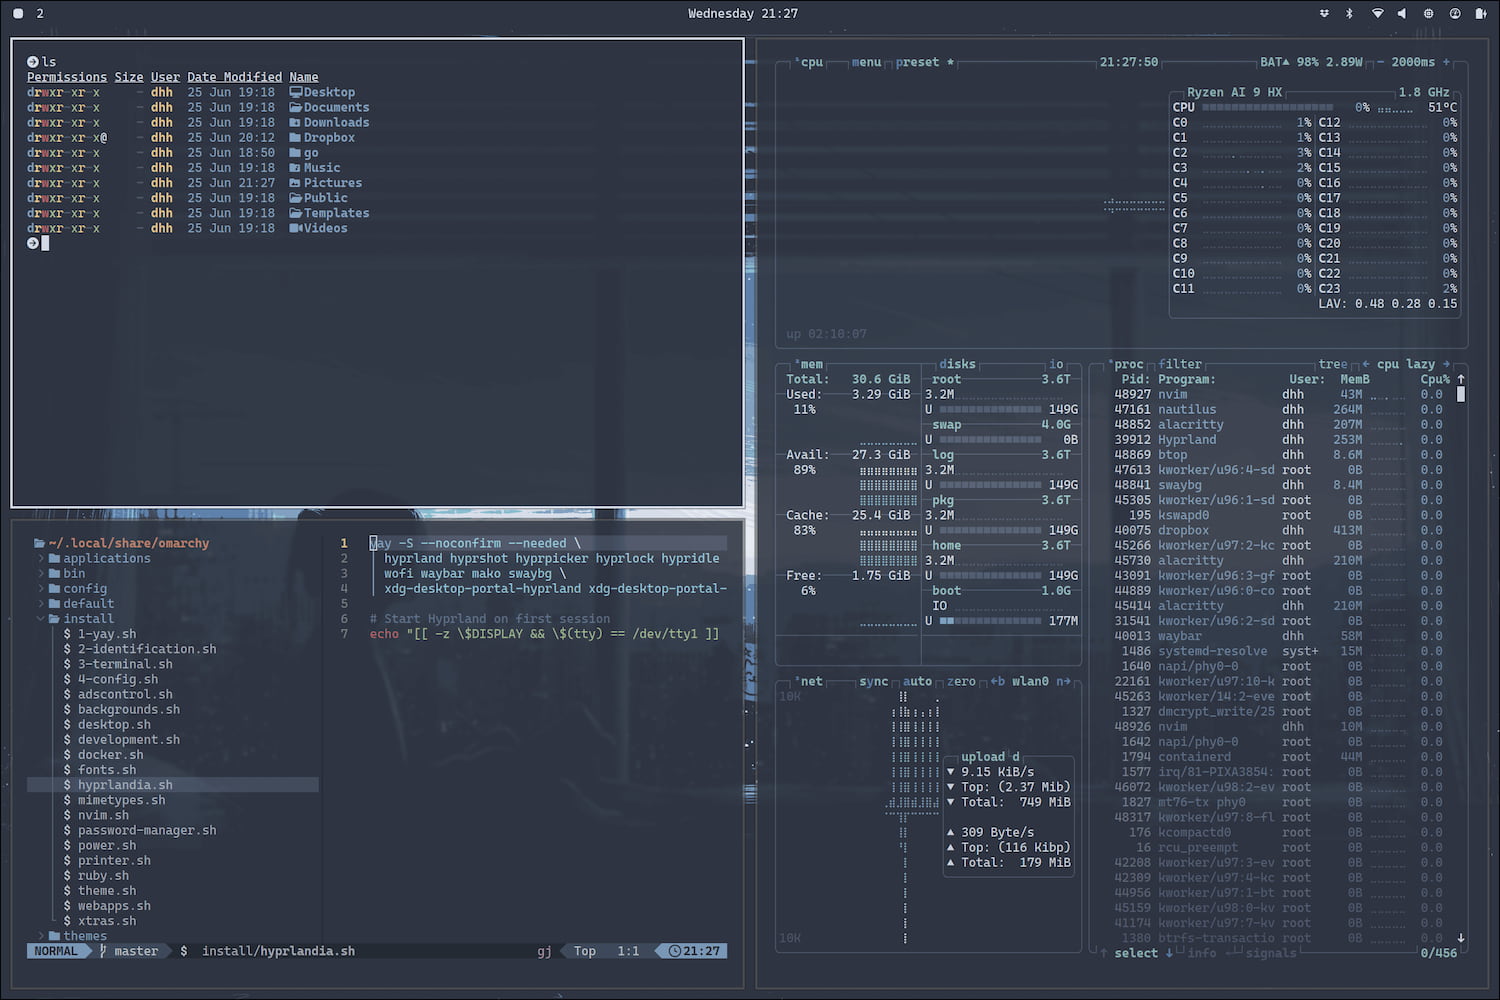This screenshot has width=1500, height=1000.
Task: Toggle auto scaling in net panel
Action: 917,681
